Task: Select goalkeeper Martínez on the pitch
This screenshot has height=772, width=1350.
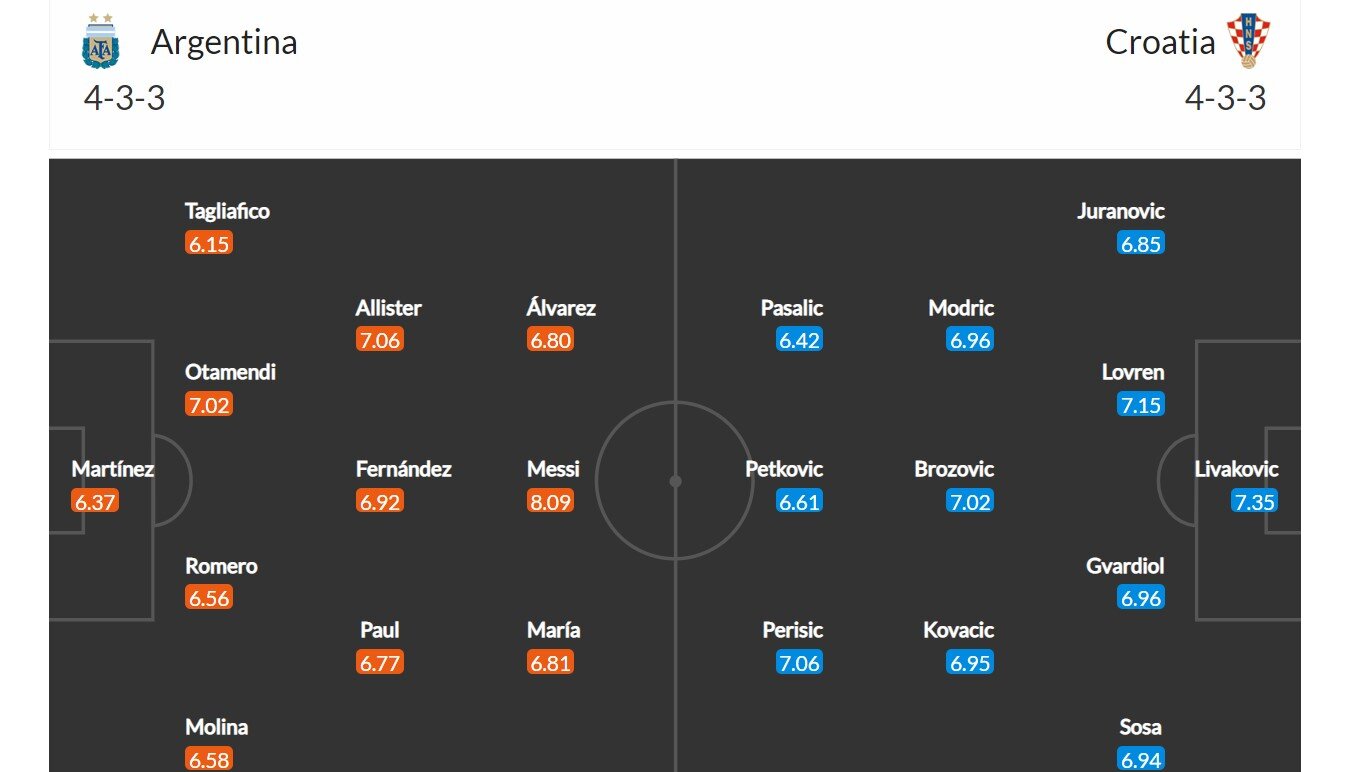Action: [x=112, y=469]
